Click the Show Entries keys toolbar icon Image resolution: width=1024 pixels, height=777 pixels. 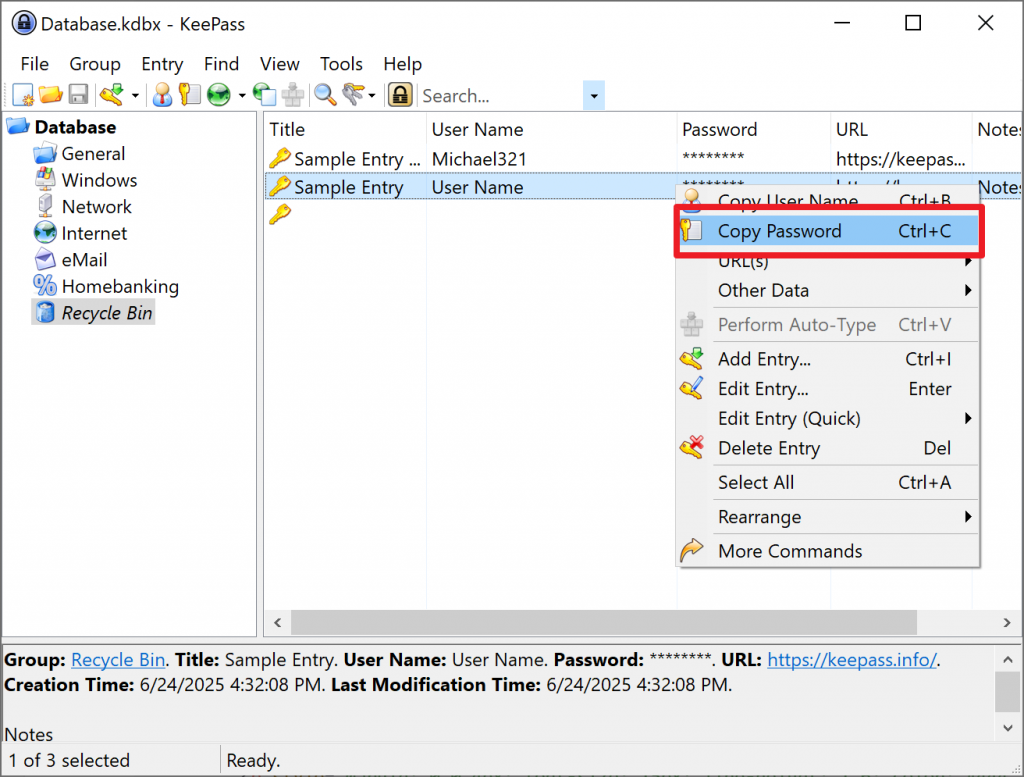[x=353, y=95]
